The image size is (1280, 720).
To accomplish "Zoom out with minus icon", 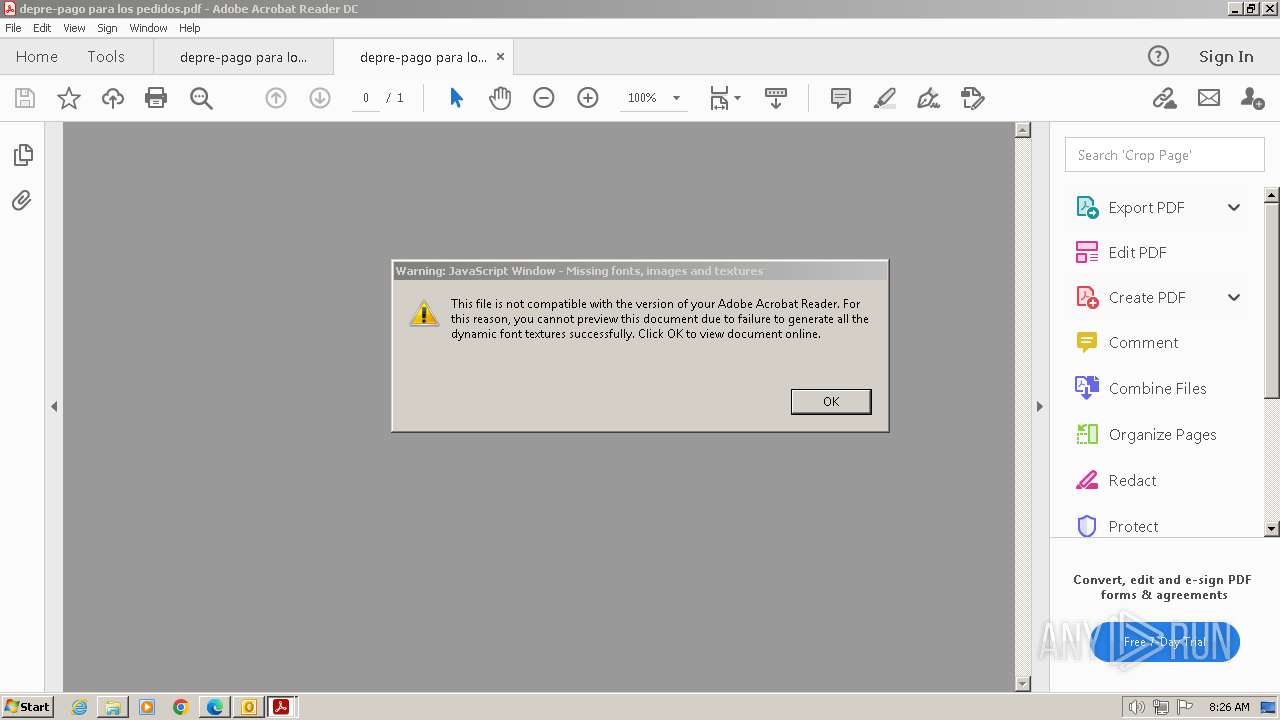I will [x=544, y=98].
